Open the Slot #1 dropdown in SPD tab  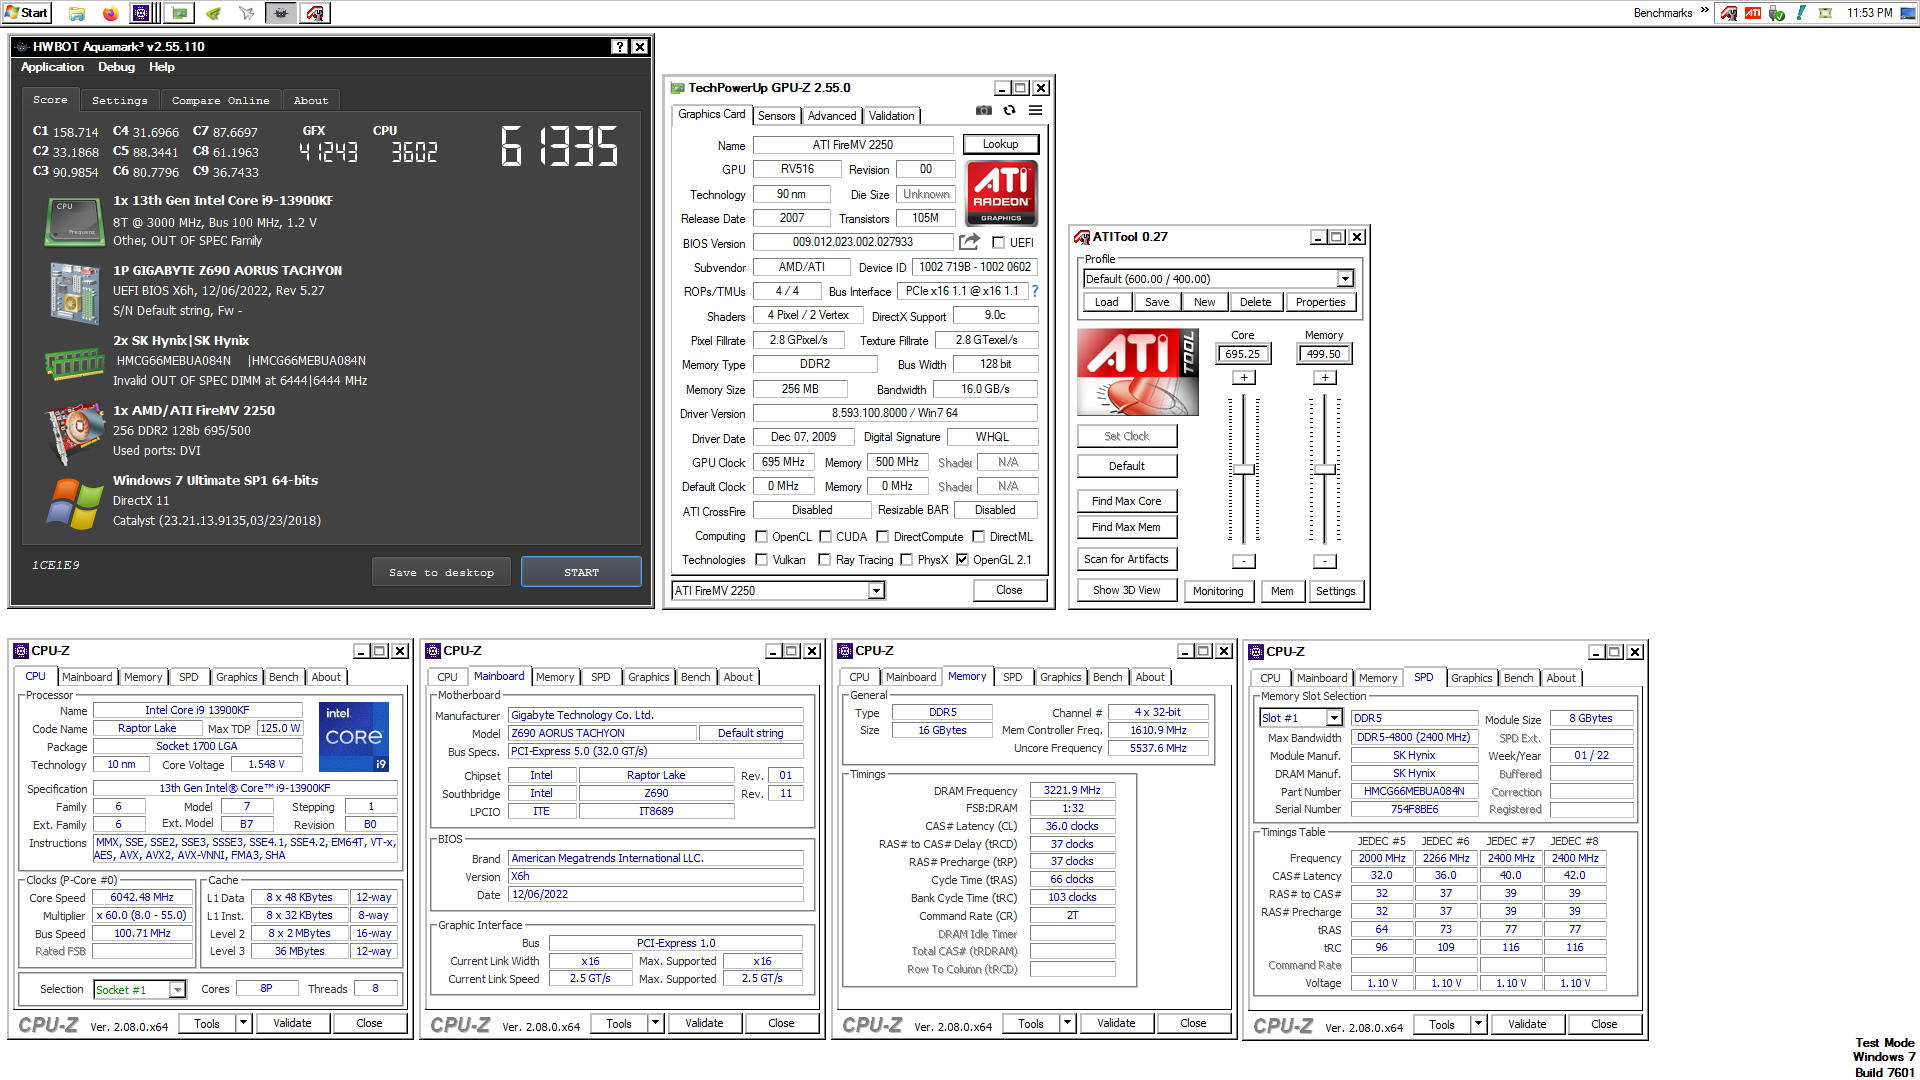point(1334,718)
